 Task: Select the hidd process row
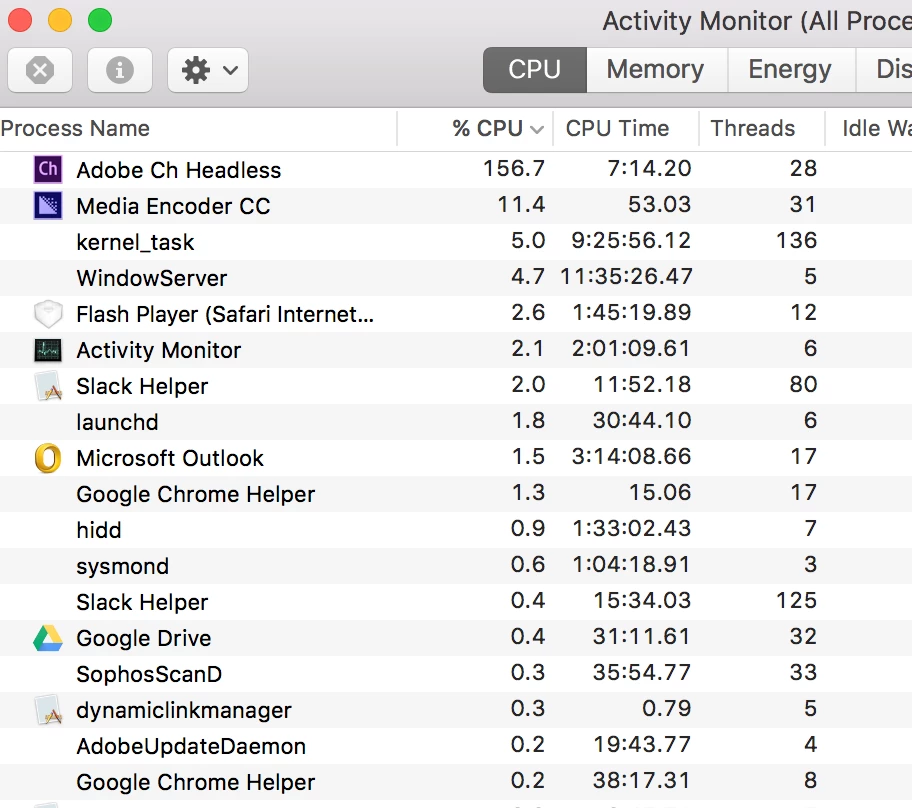tap(456, 530)
